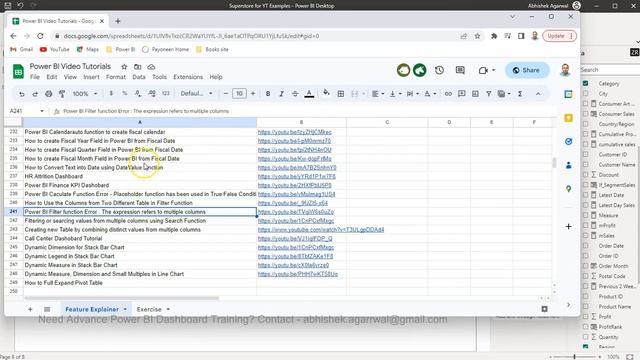Open Exercise sheet tab menu arrow
This screenshot has height=360, width=640.
[168, 309]
